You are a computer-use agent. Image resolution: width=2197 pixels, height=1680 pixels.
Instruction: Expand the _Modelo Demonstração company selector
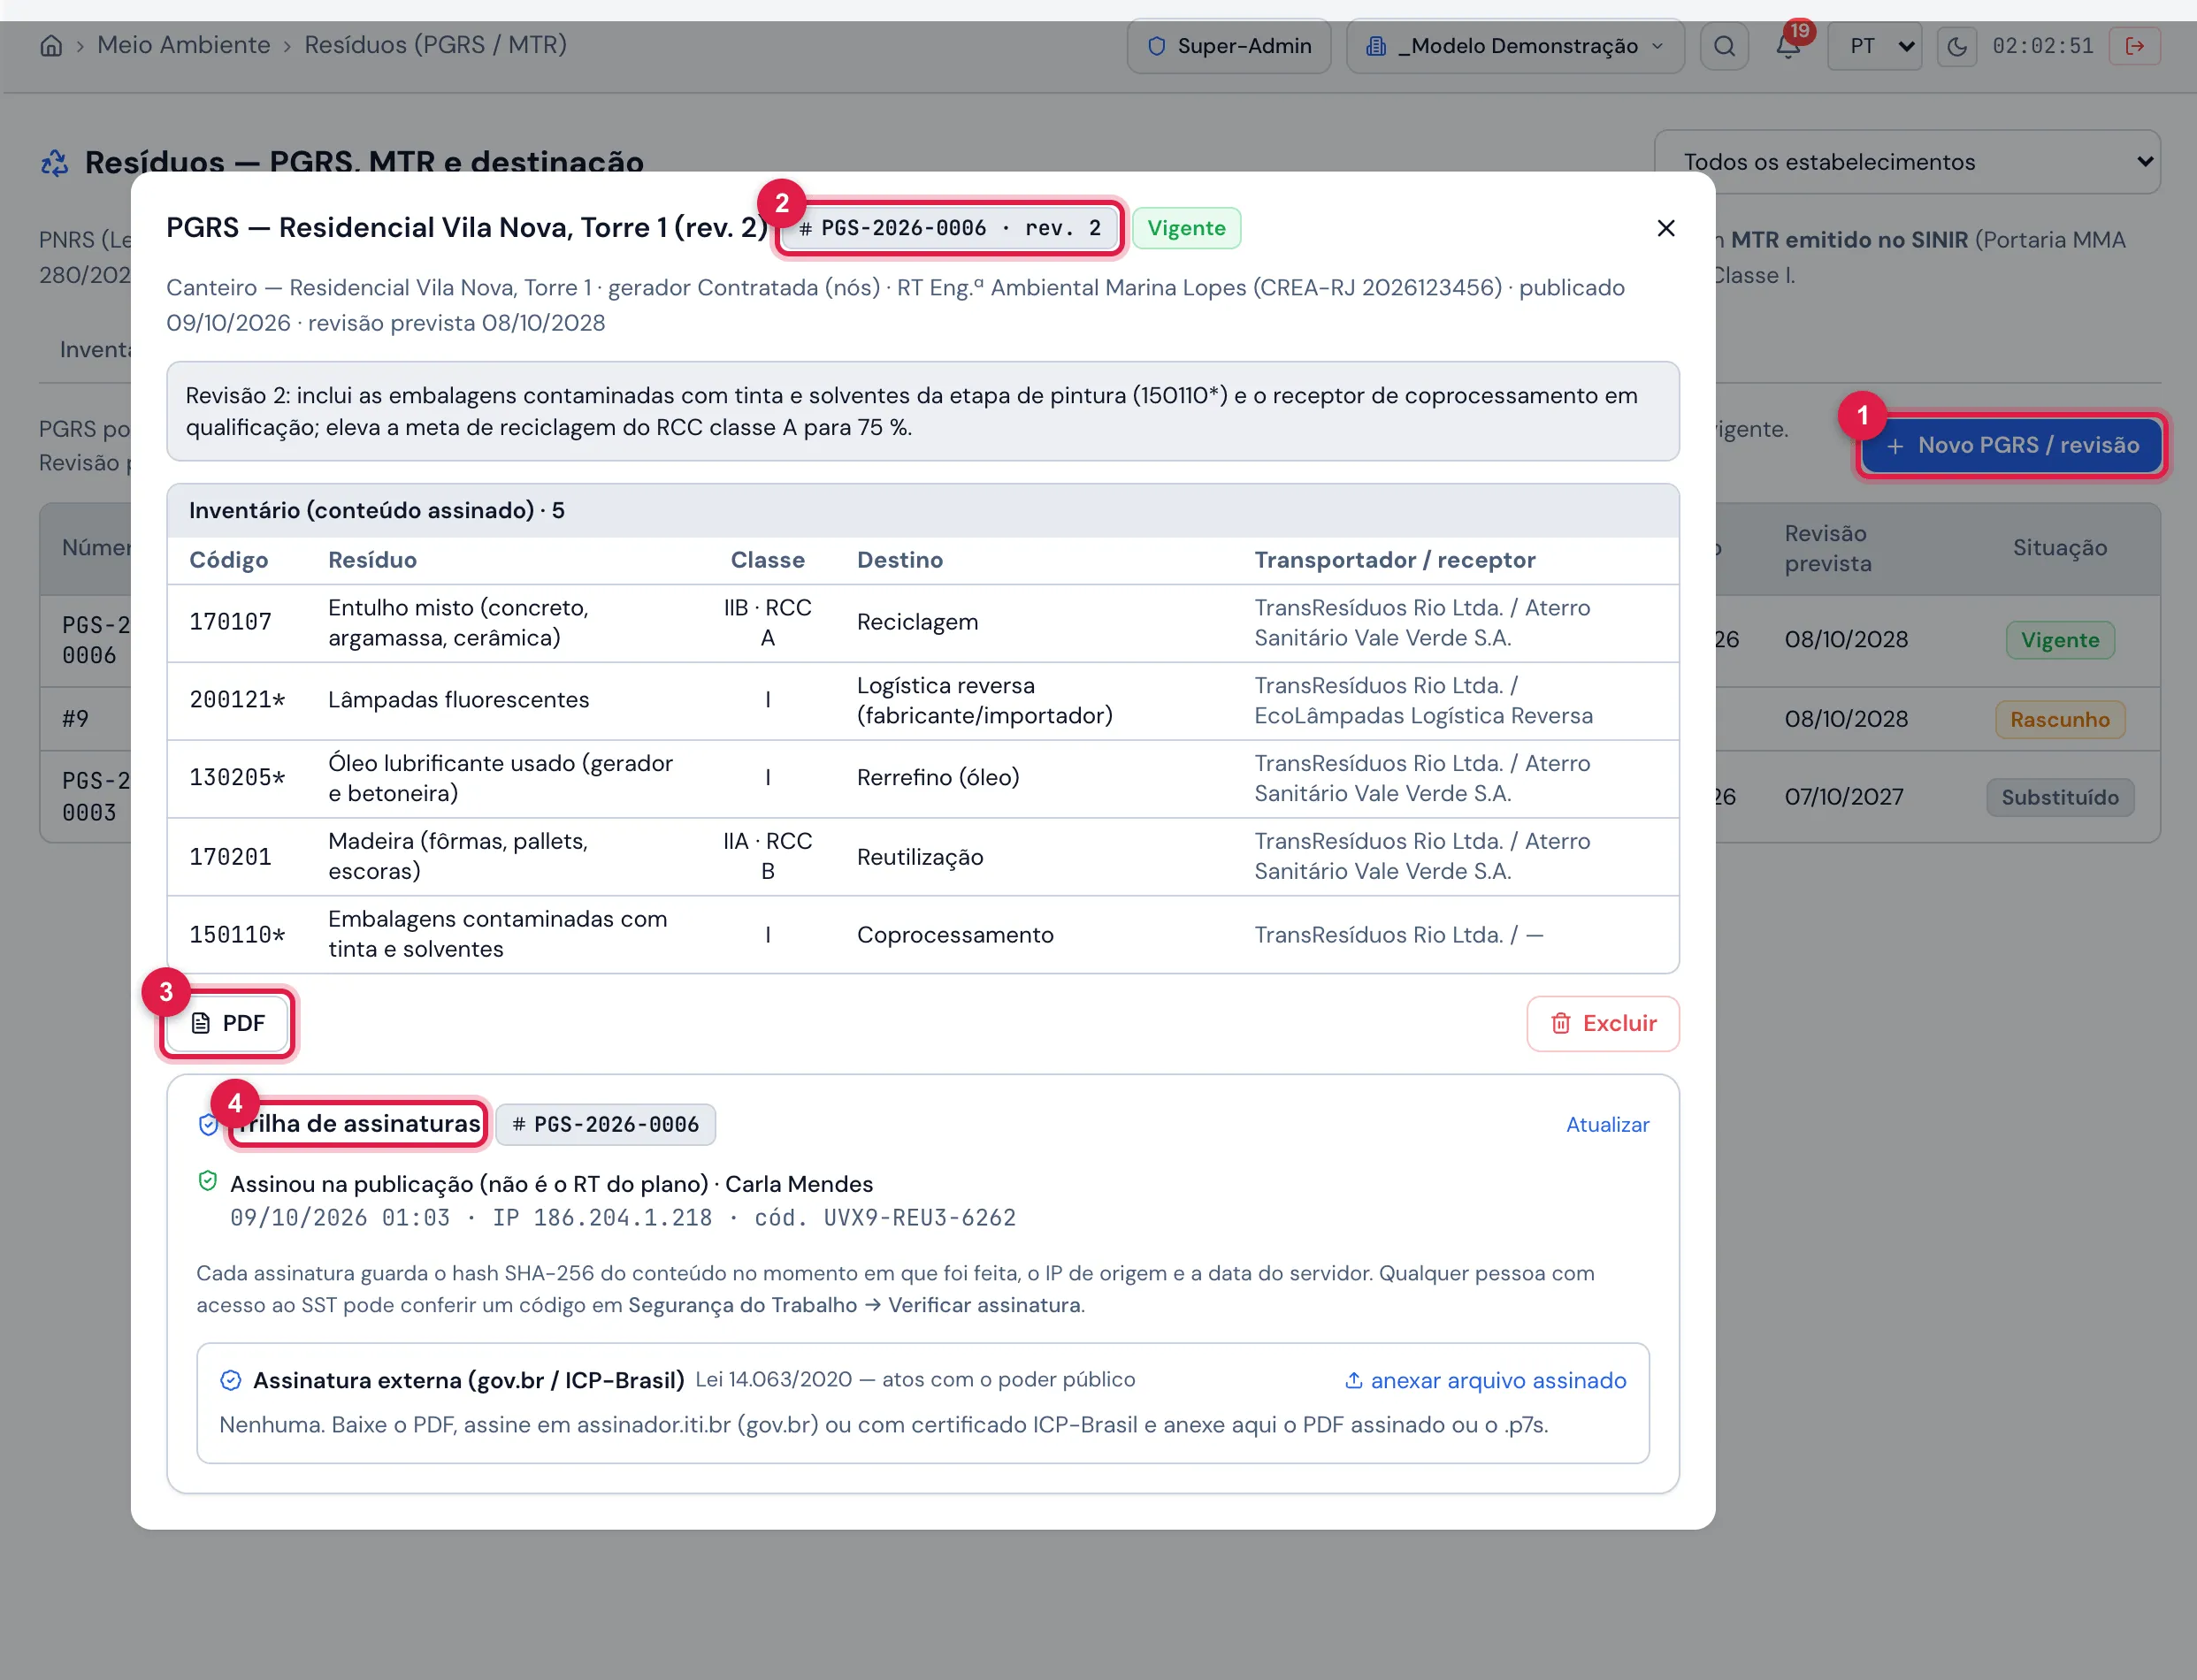click(1515, 46)
